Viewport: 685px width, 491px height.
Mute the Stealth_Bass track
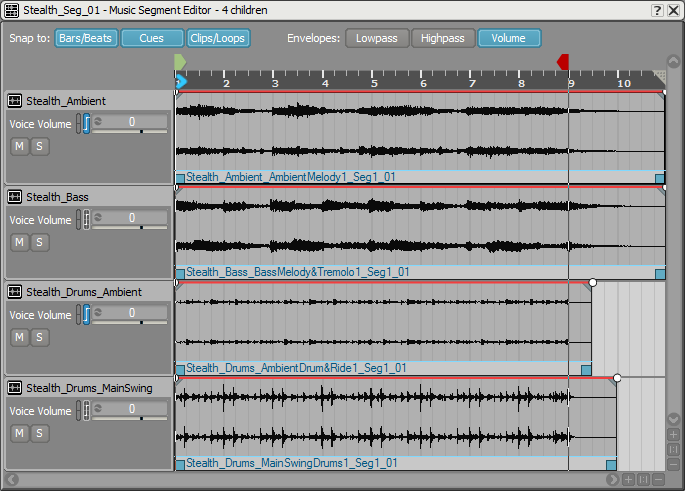[x=20, y=242]
